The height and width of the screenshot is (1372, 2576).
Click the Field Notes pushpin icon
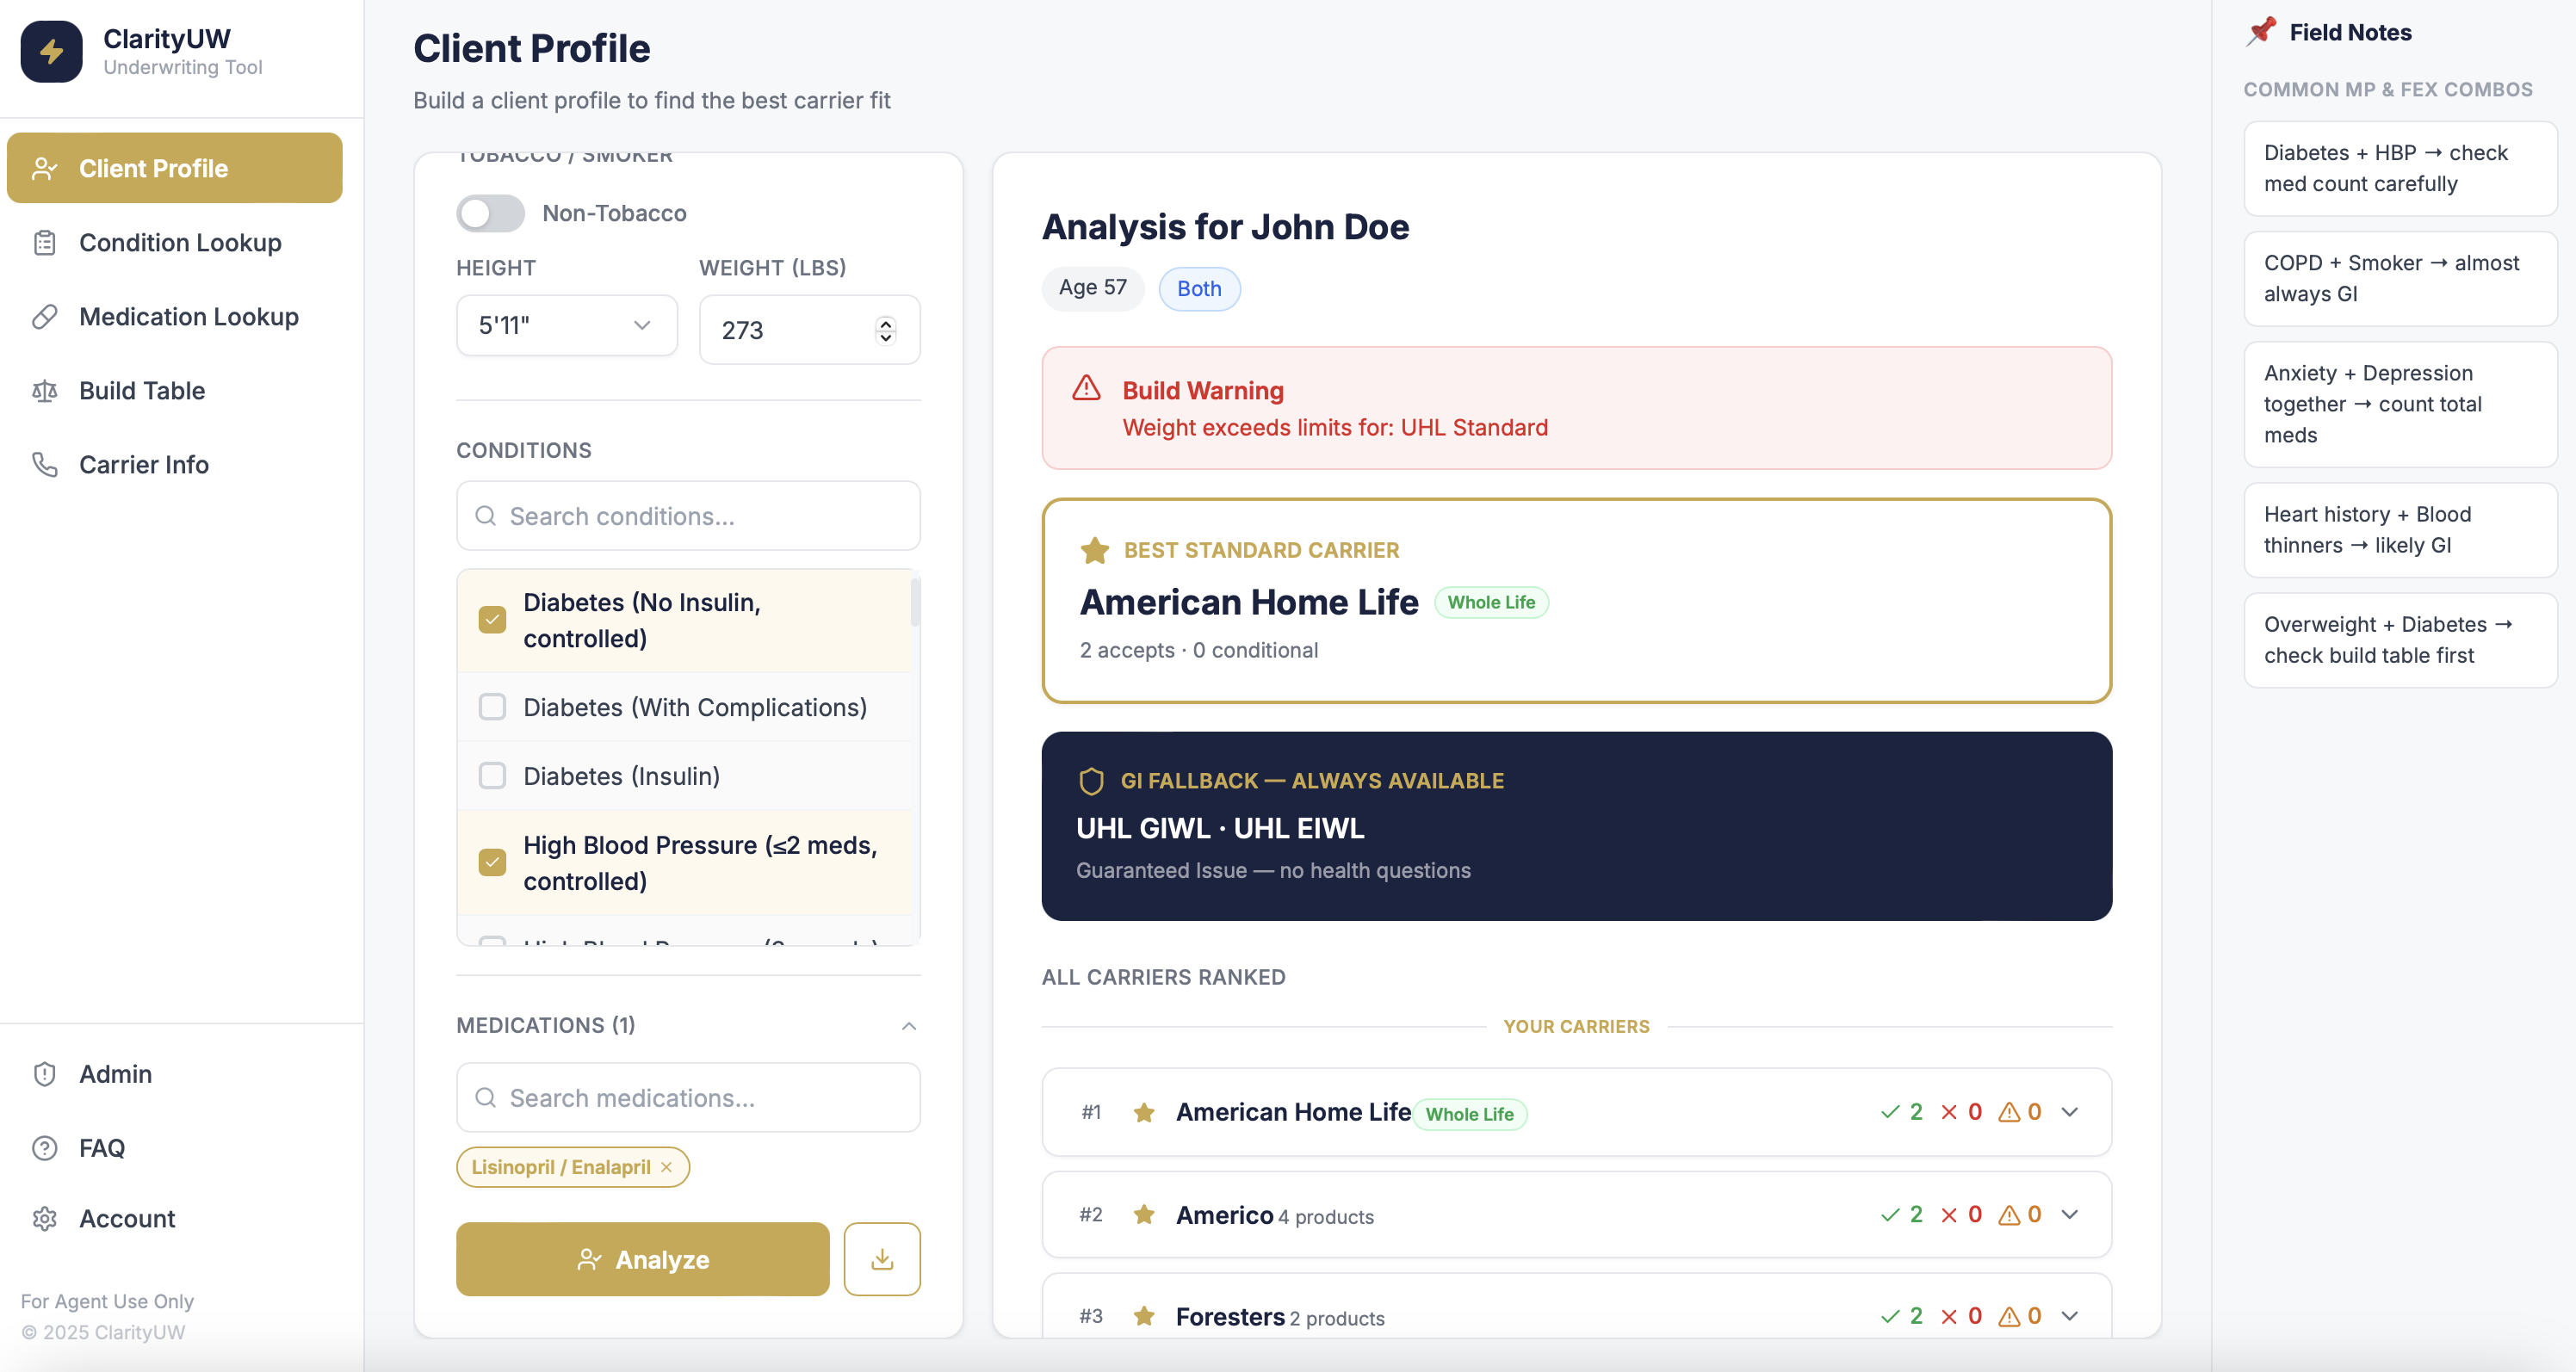tap(2261, 32)
